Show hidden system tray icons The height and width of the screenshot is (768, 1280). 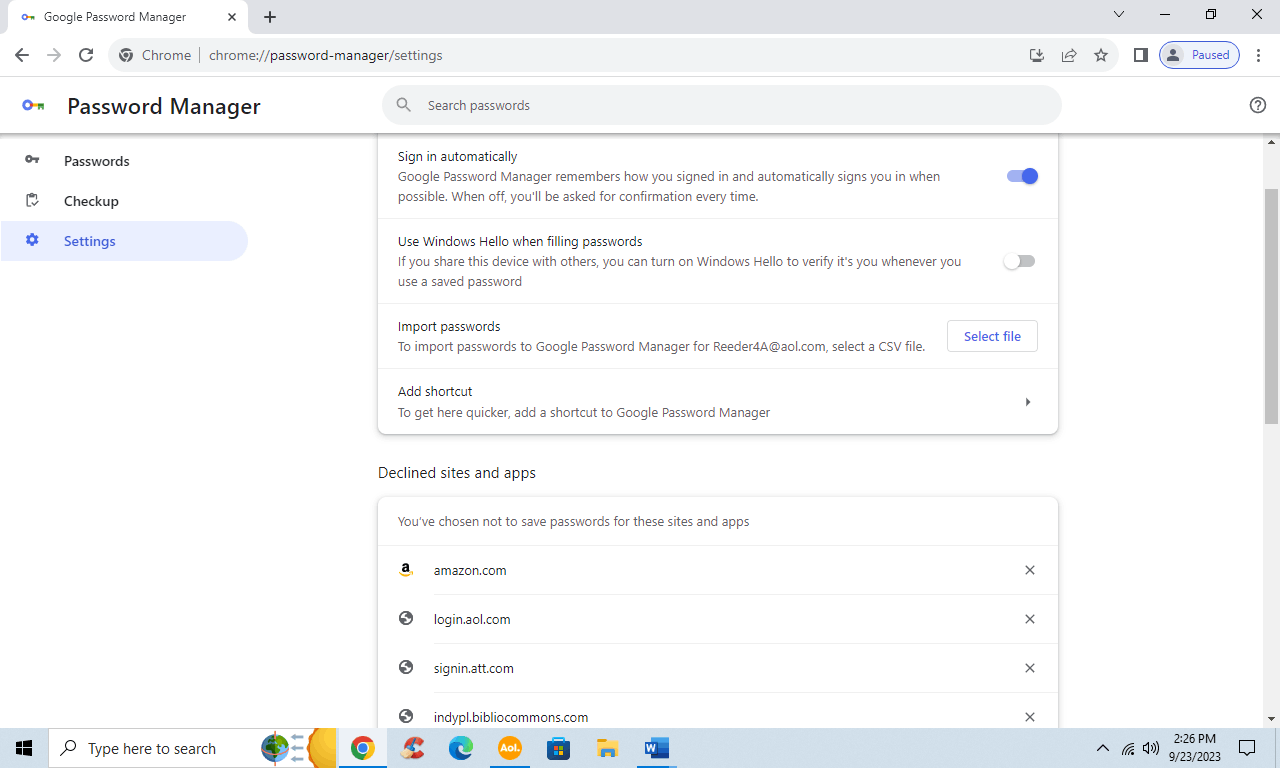click(1103, 748)
